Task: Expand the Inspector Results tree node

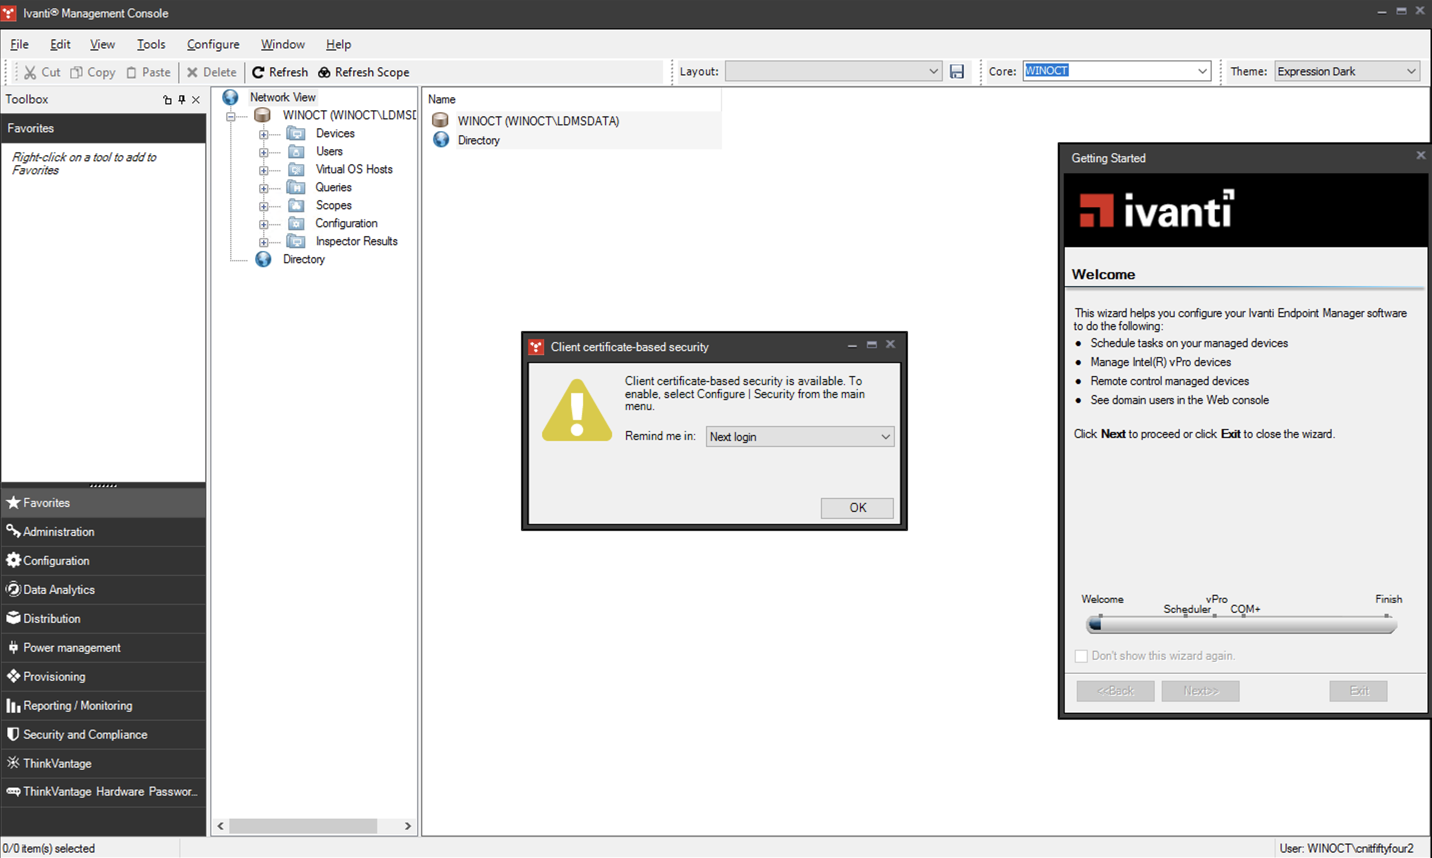Action: [x=264, y=242]
